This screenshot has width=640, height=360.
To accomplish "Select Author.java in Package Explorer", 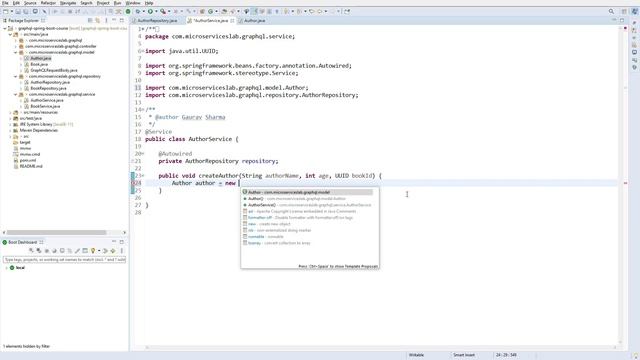I will (x=40, y=58).
